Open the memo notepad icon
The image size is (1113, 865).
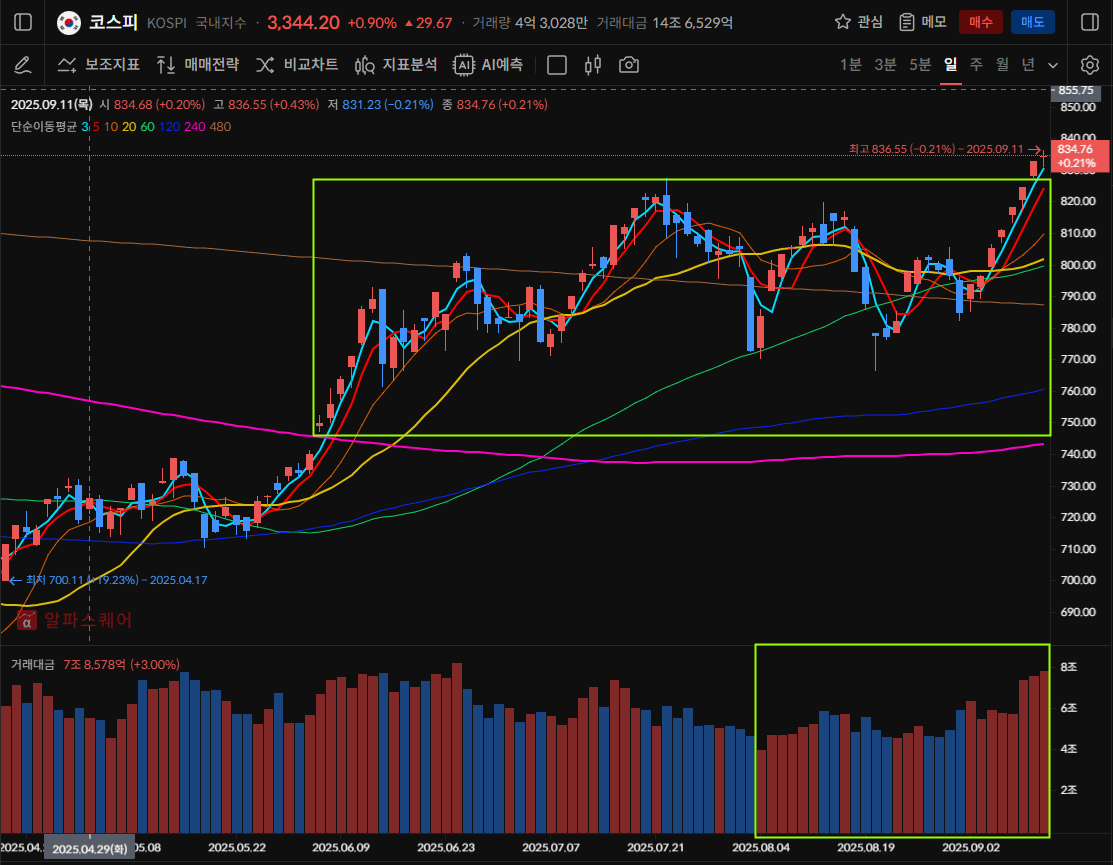click(906, 22)
